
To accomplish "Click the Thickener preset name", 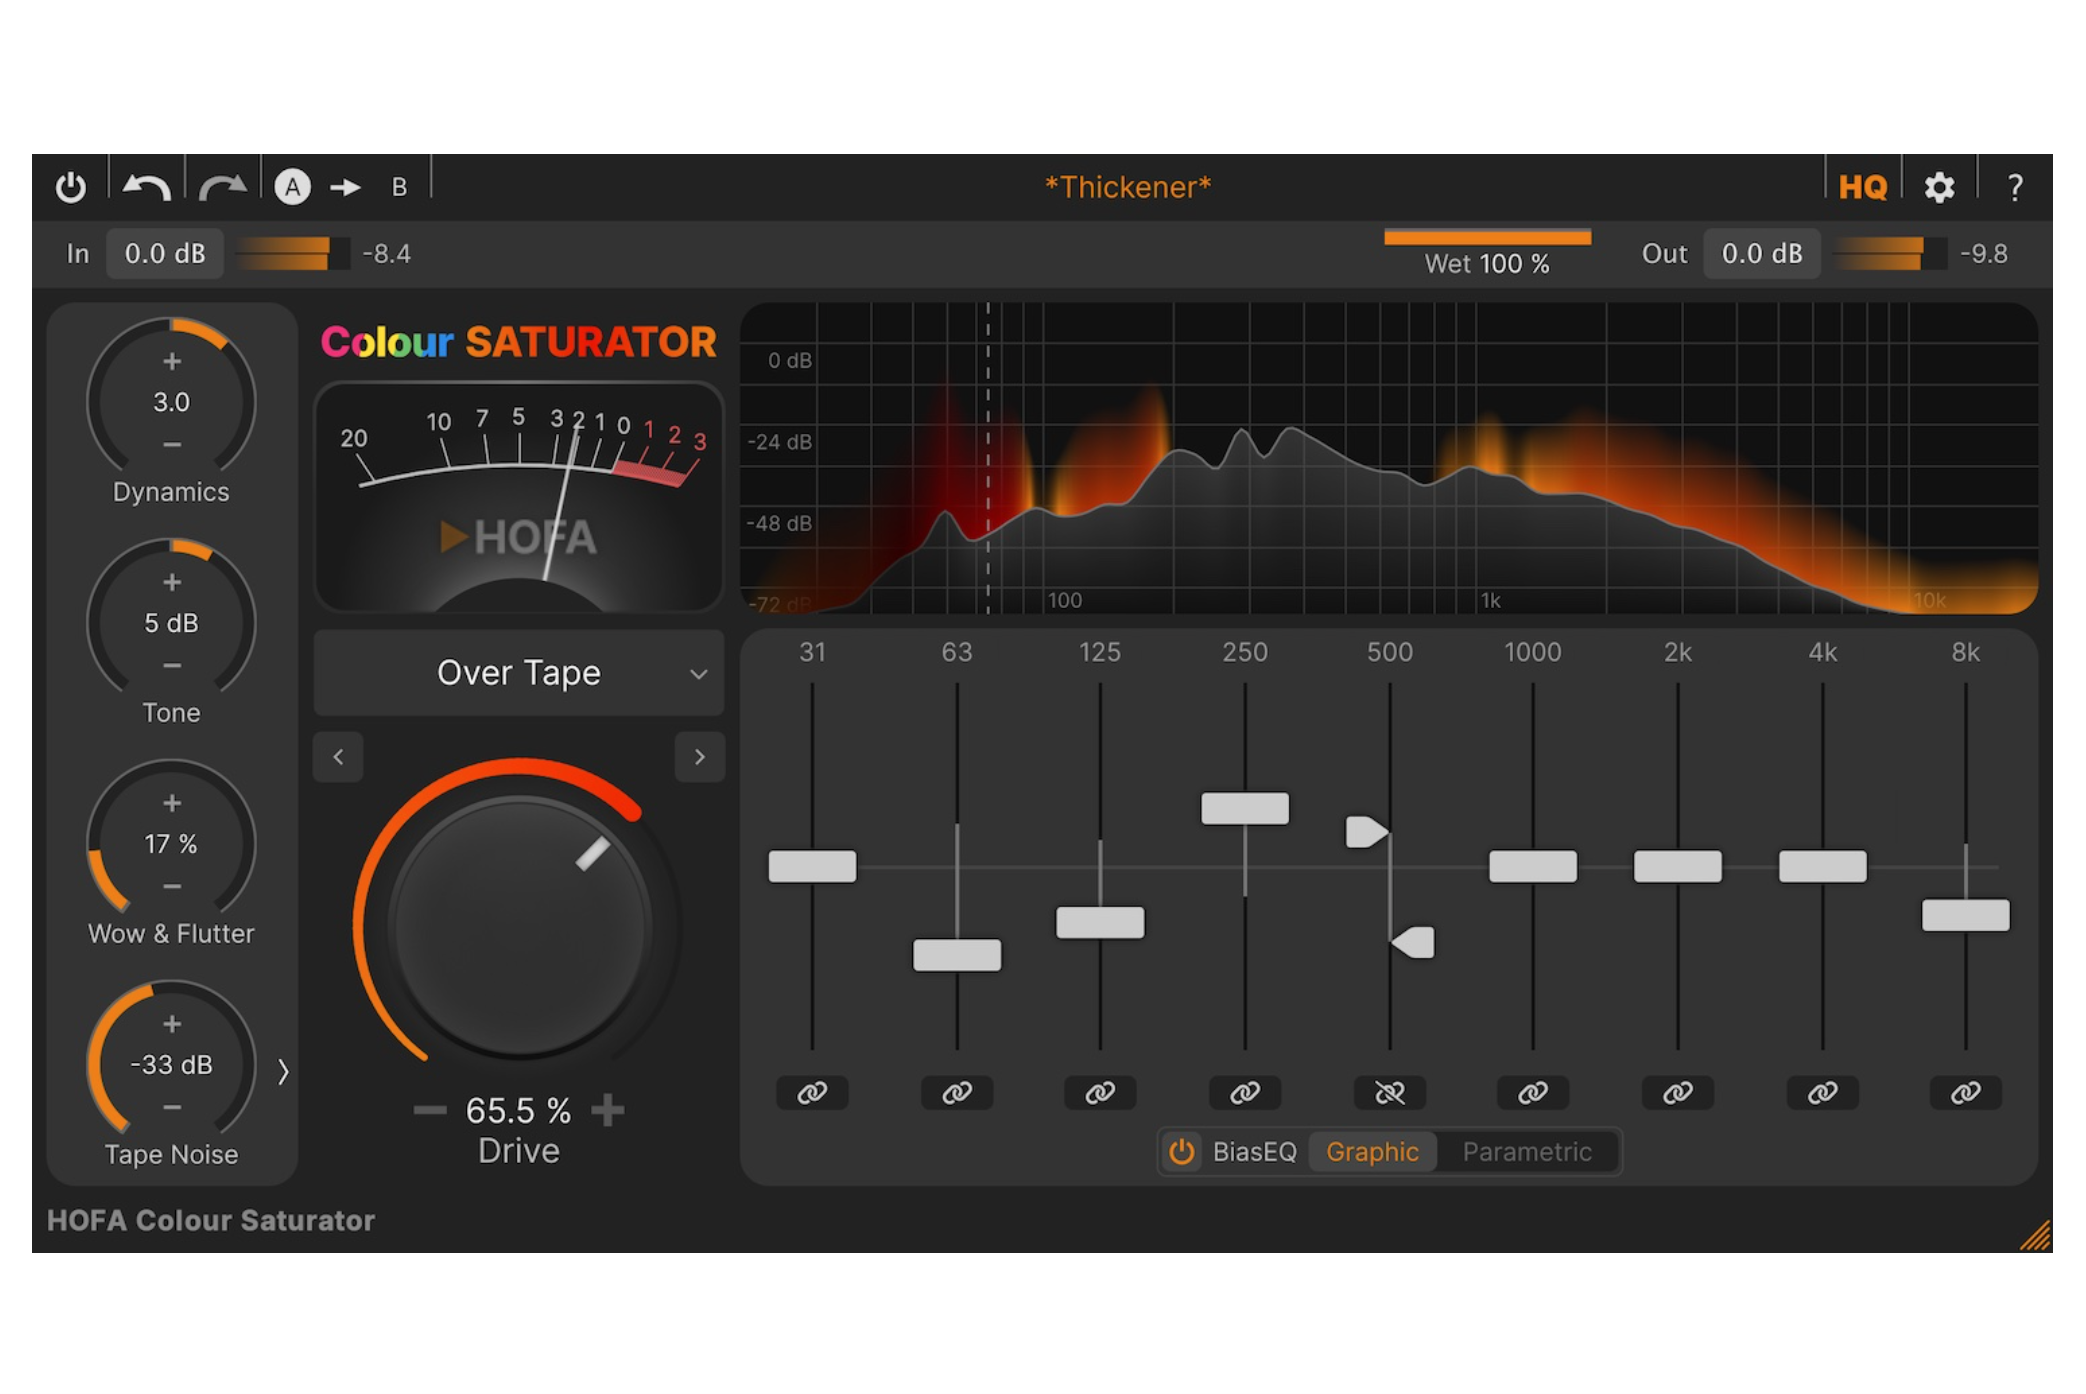I will (1127, 187).
